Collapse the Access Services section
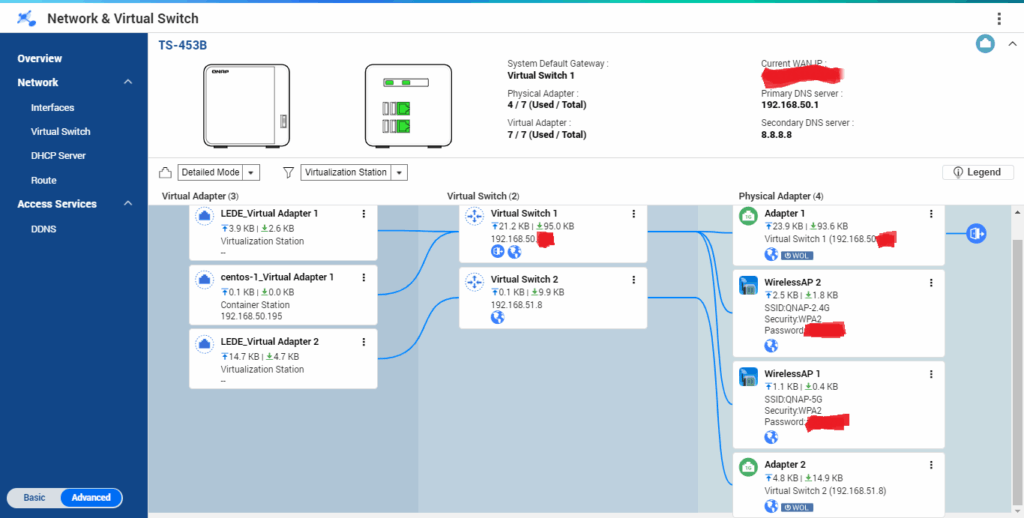This screenshot has width=1024, height=518. click(128, 204)
